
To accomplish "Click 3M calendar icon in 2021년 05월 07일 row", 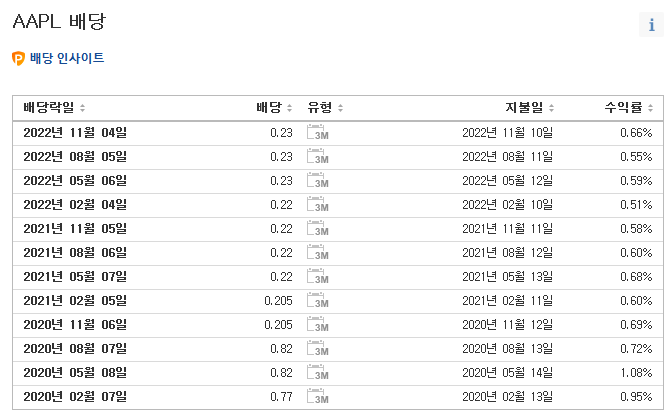I will click(317, 276).
